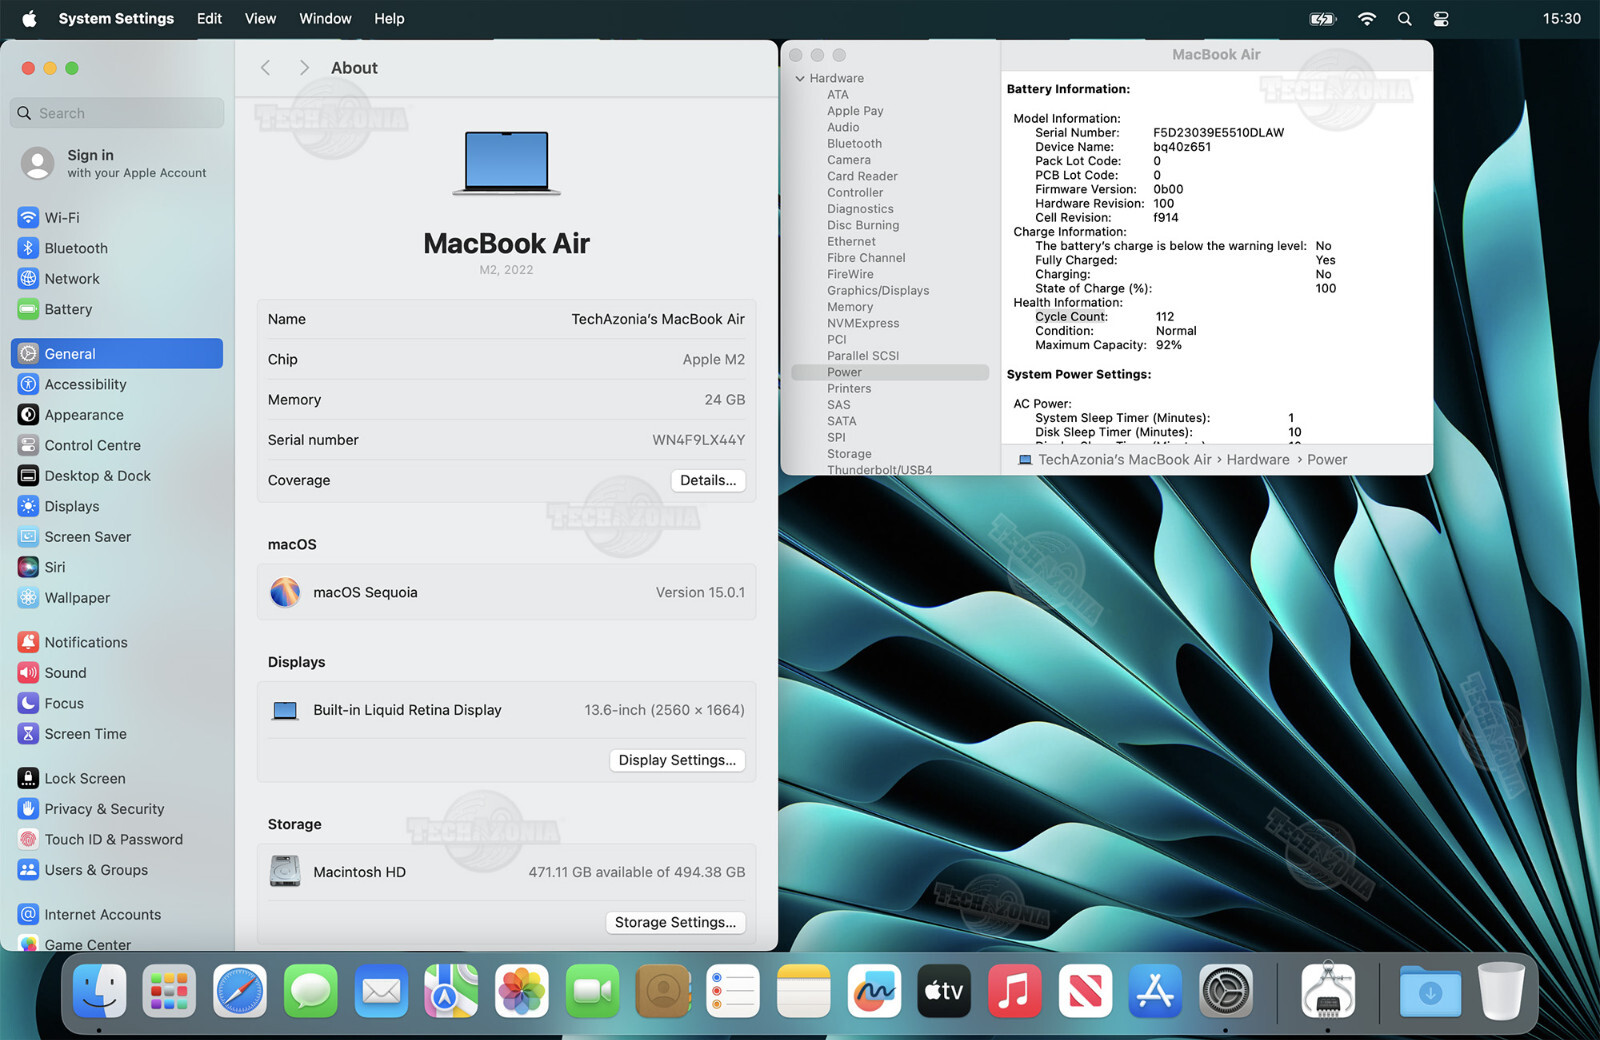
Task: Click the Display Settings button
Action: click(x=677, y=760)
